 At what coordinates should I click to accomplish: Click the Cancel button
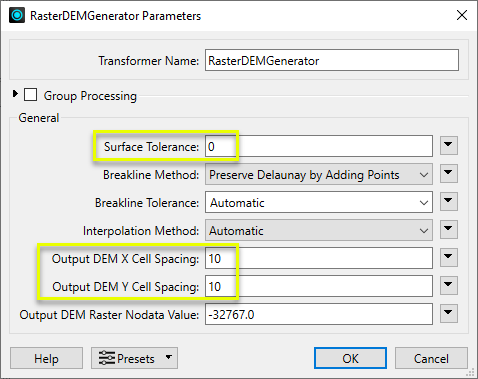point(431,358)
